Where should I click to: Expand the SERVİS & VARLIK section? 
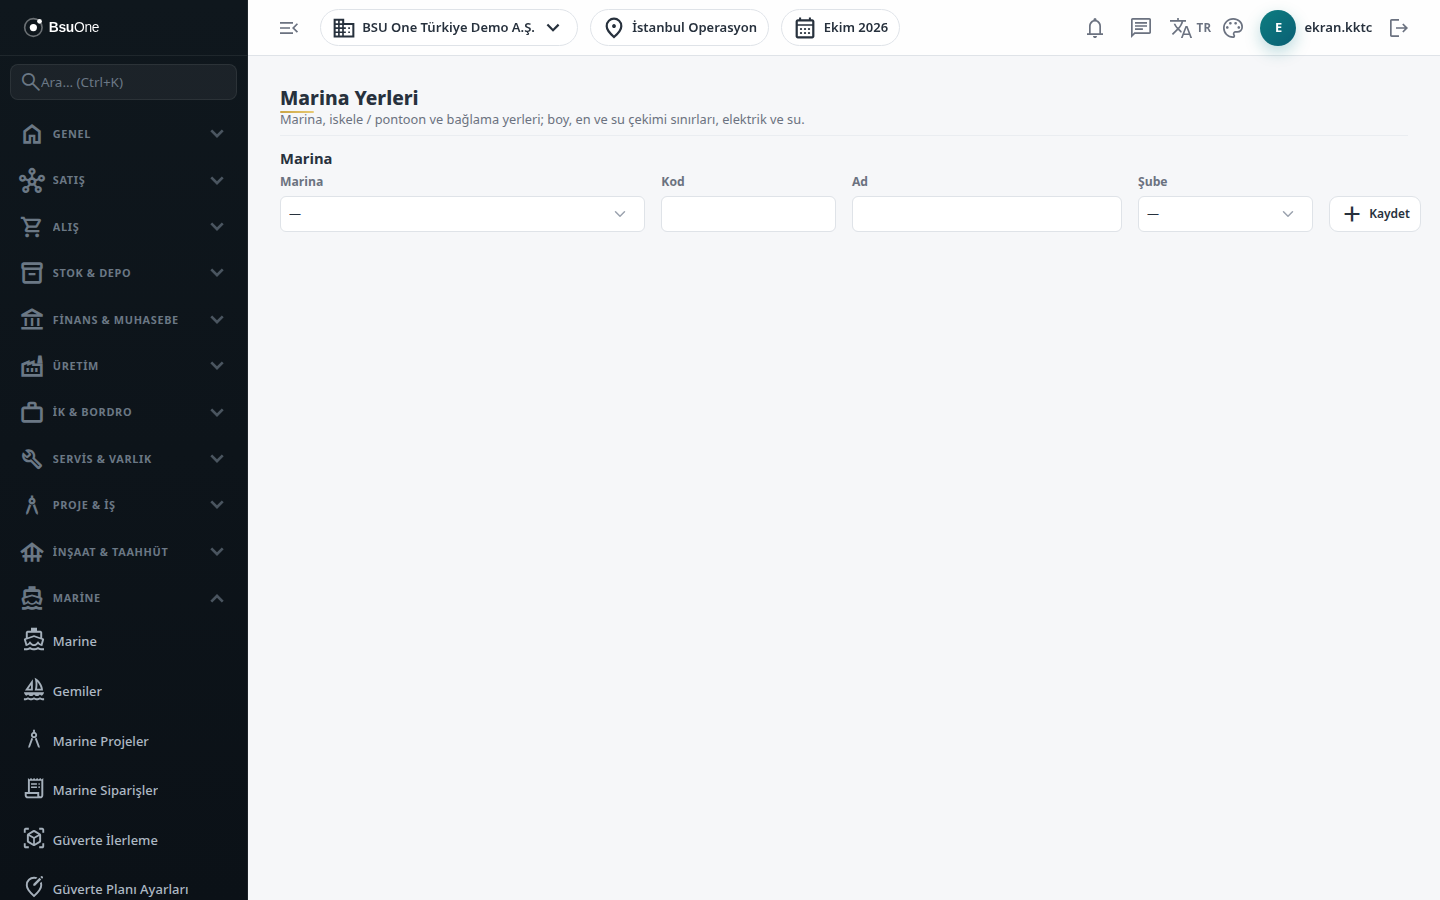(124, 459)
